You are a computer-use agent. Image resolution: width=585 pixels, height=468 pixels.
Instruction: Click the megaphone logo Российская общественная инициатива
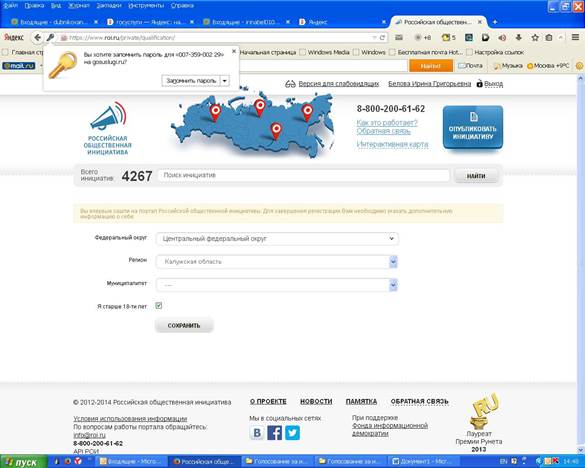pyautogui.click(x=108, y=128)
